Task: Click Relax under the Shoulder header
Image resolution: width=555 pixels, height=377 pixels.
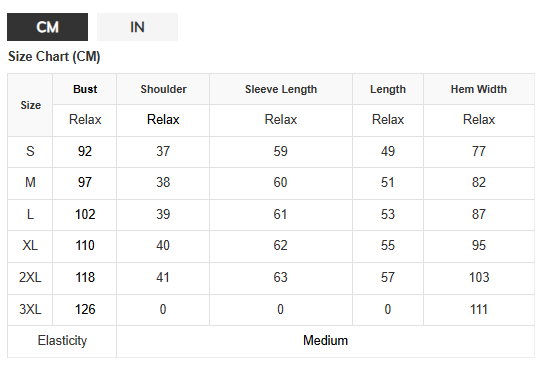Action: coord(163,120)
